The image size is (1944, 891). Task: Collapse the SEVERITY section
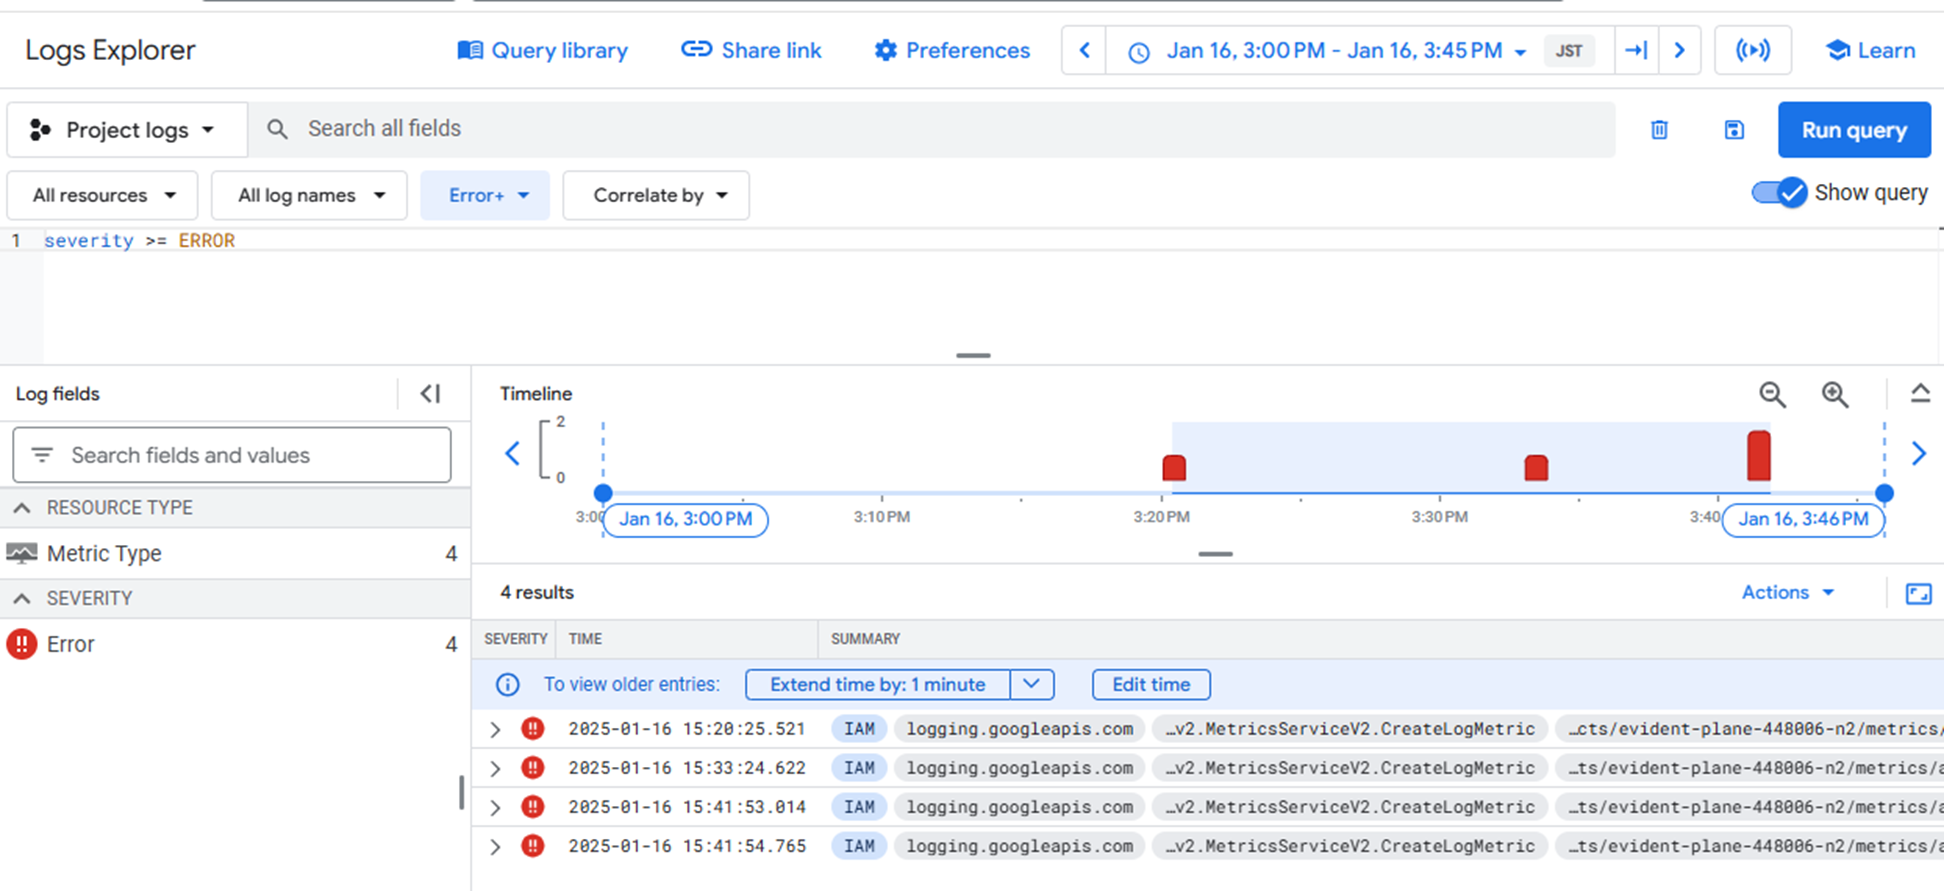[22, 598]
